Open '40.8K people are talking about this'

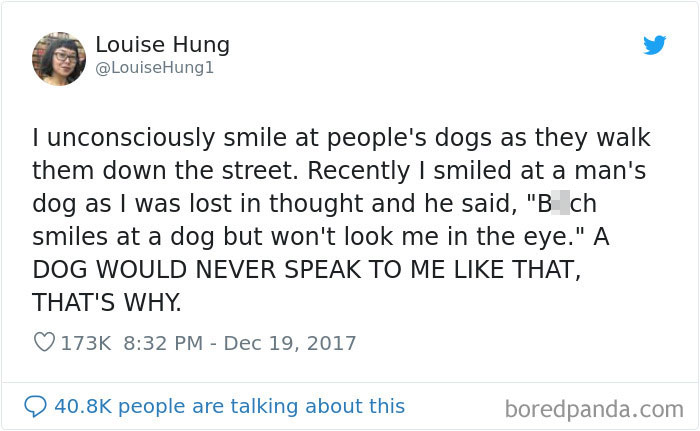[x=229, y=406]
